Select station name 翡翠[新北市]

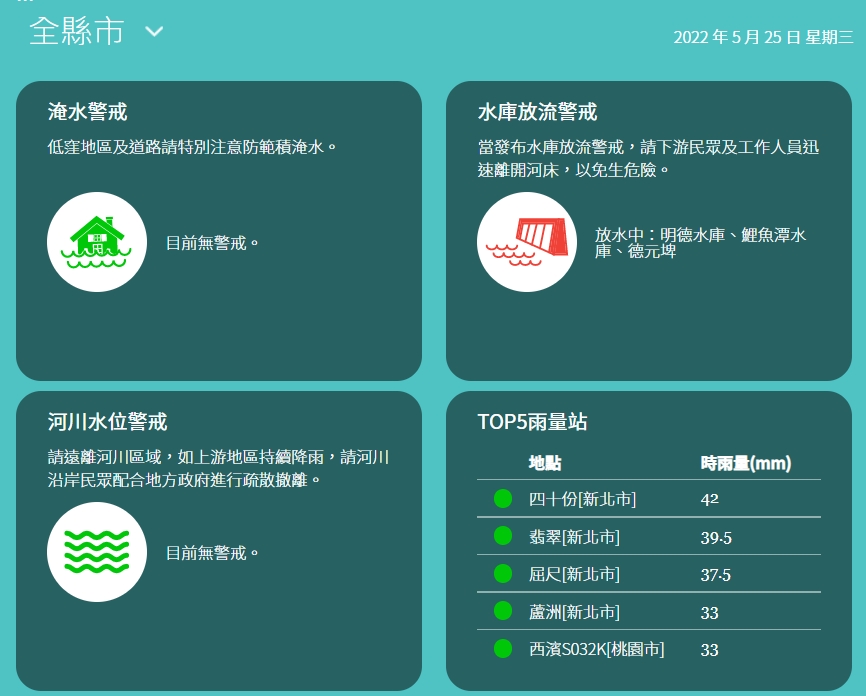pyautogui.click(x=574, y=536)
